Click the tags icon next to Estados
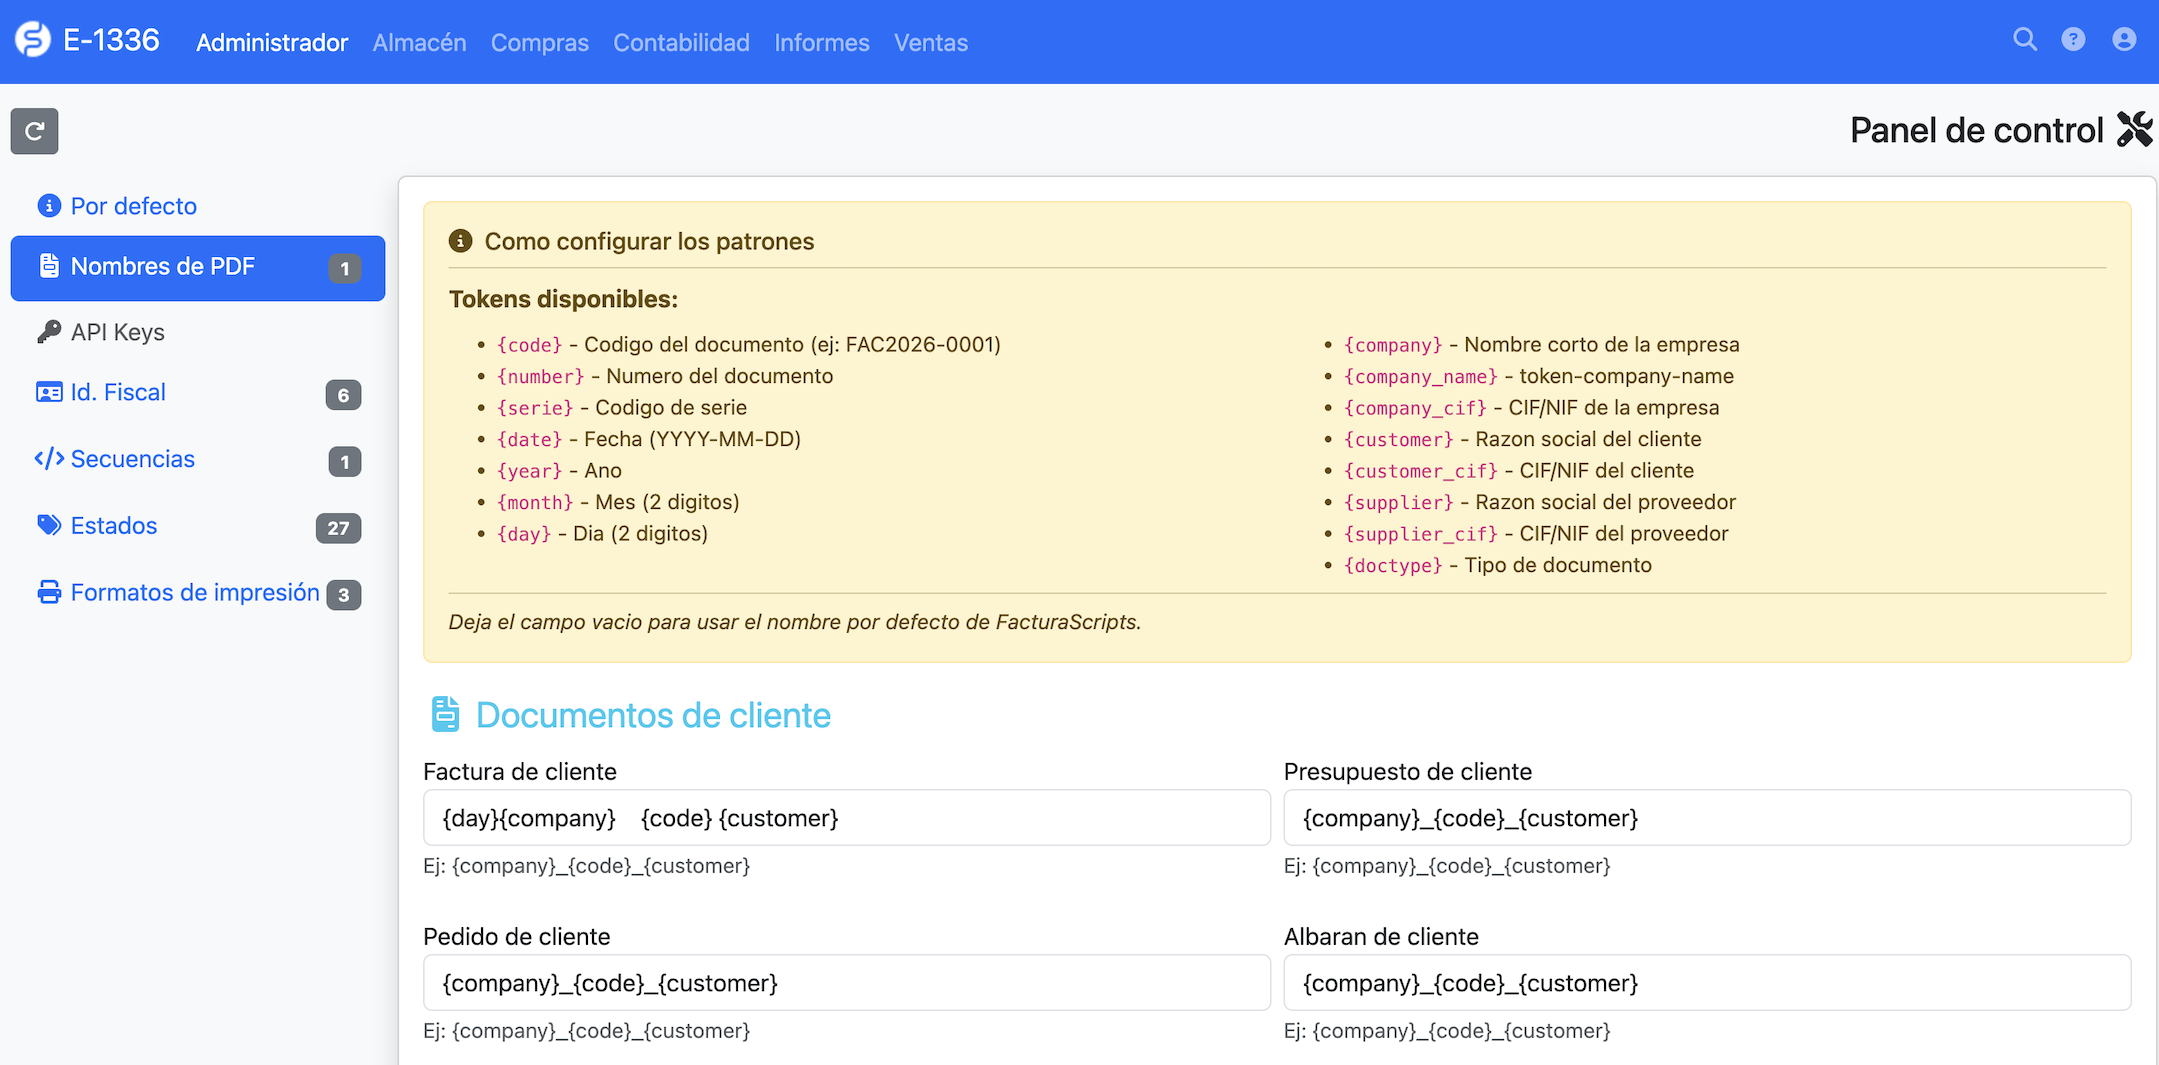2159x1065 pixels. pos(48,526)
